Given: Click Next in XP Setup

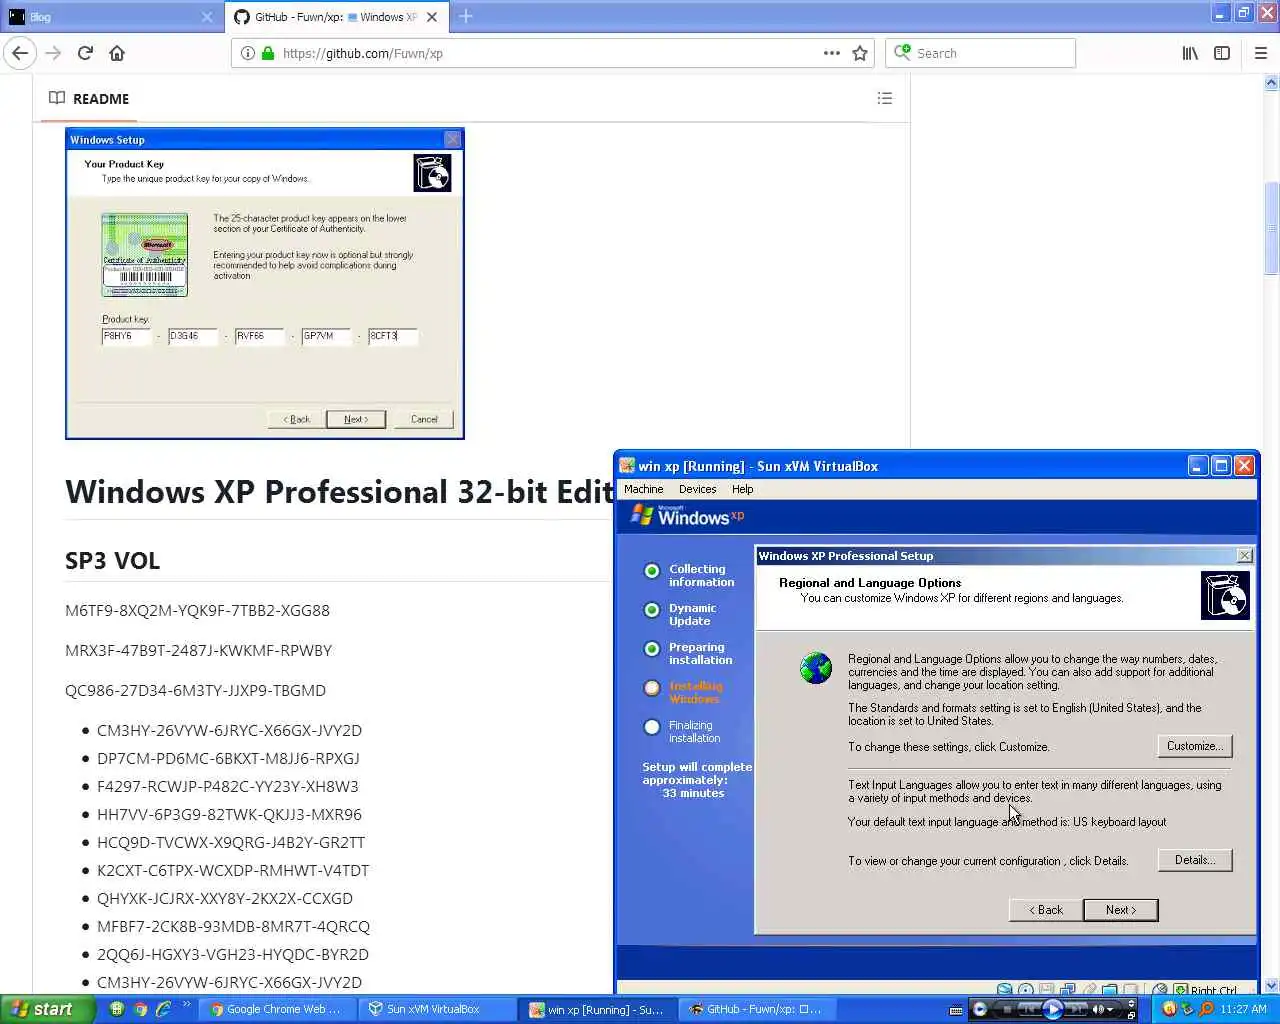Looking at the screenshot, I should (x=1121, y=910).
